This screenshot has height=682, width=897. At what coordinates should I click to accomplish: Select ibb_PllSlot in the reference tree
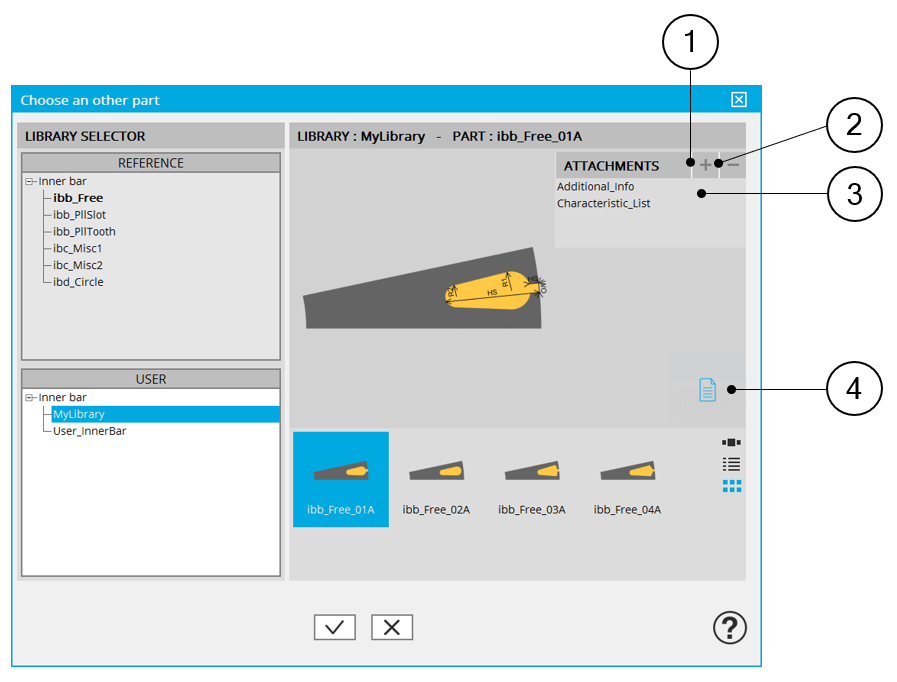coord(78,215)
